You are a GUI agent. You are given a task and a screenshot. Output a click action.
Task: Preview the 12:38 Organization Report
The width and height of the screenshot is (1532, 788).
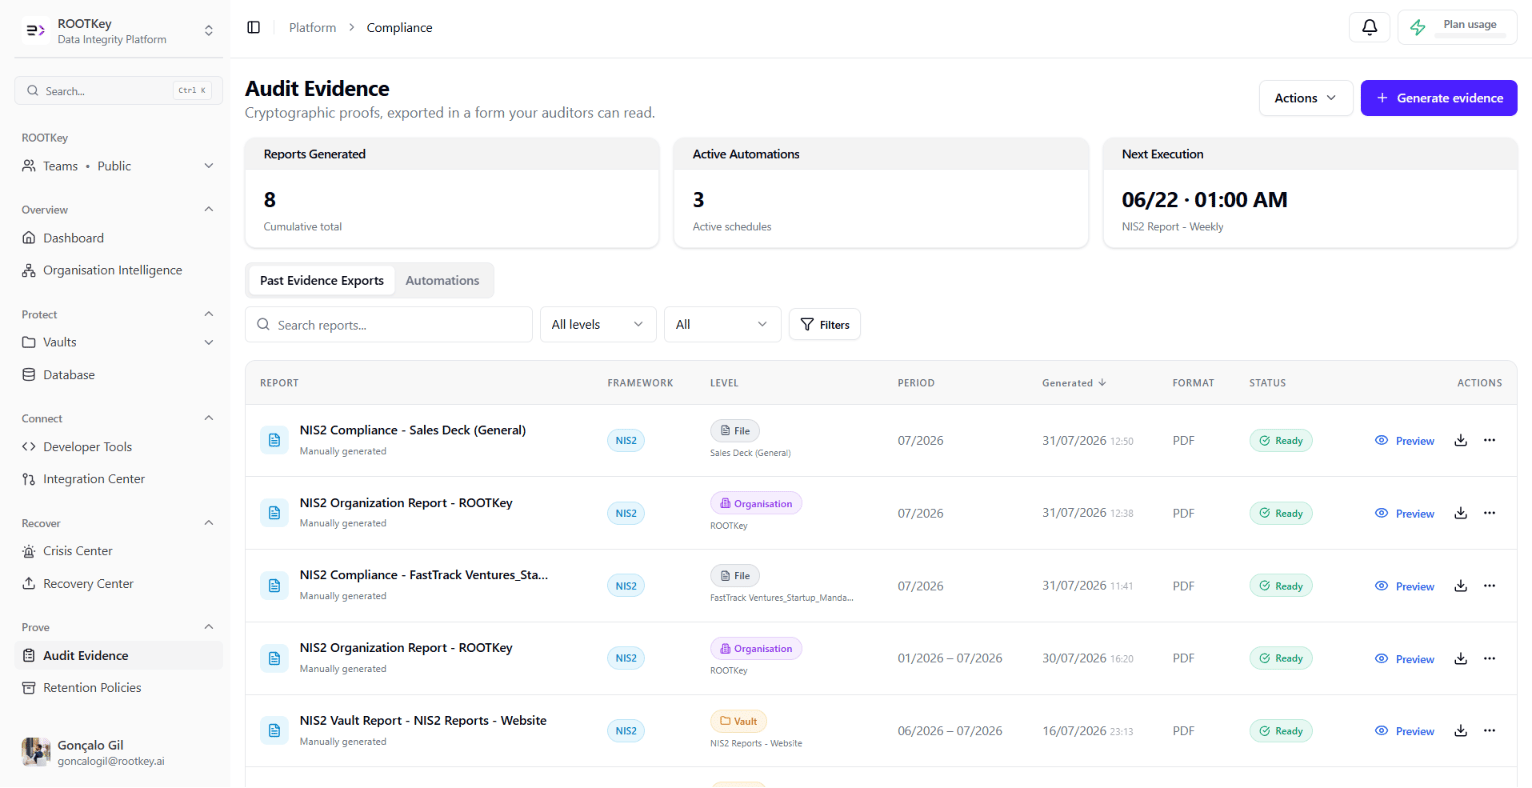[1405, 514]
